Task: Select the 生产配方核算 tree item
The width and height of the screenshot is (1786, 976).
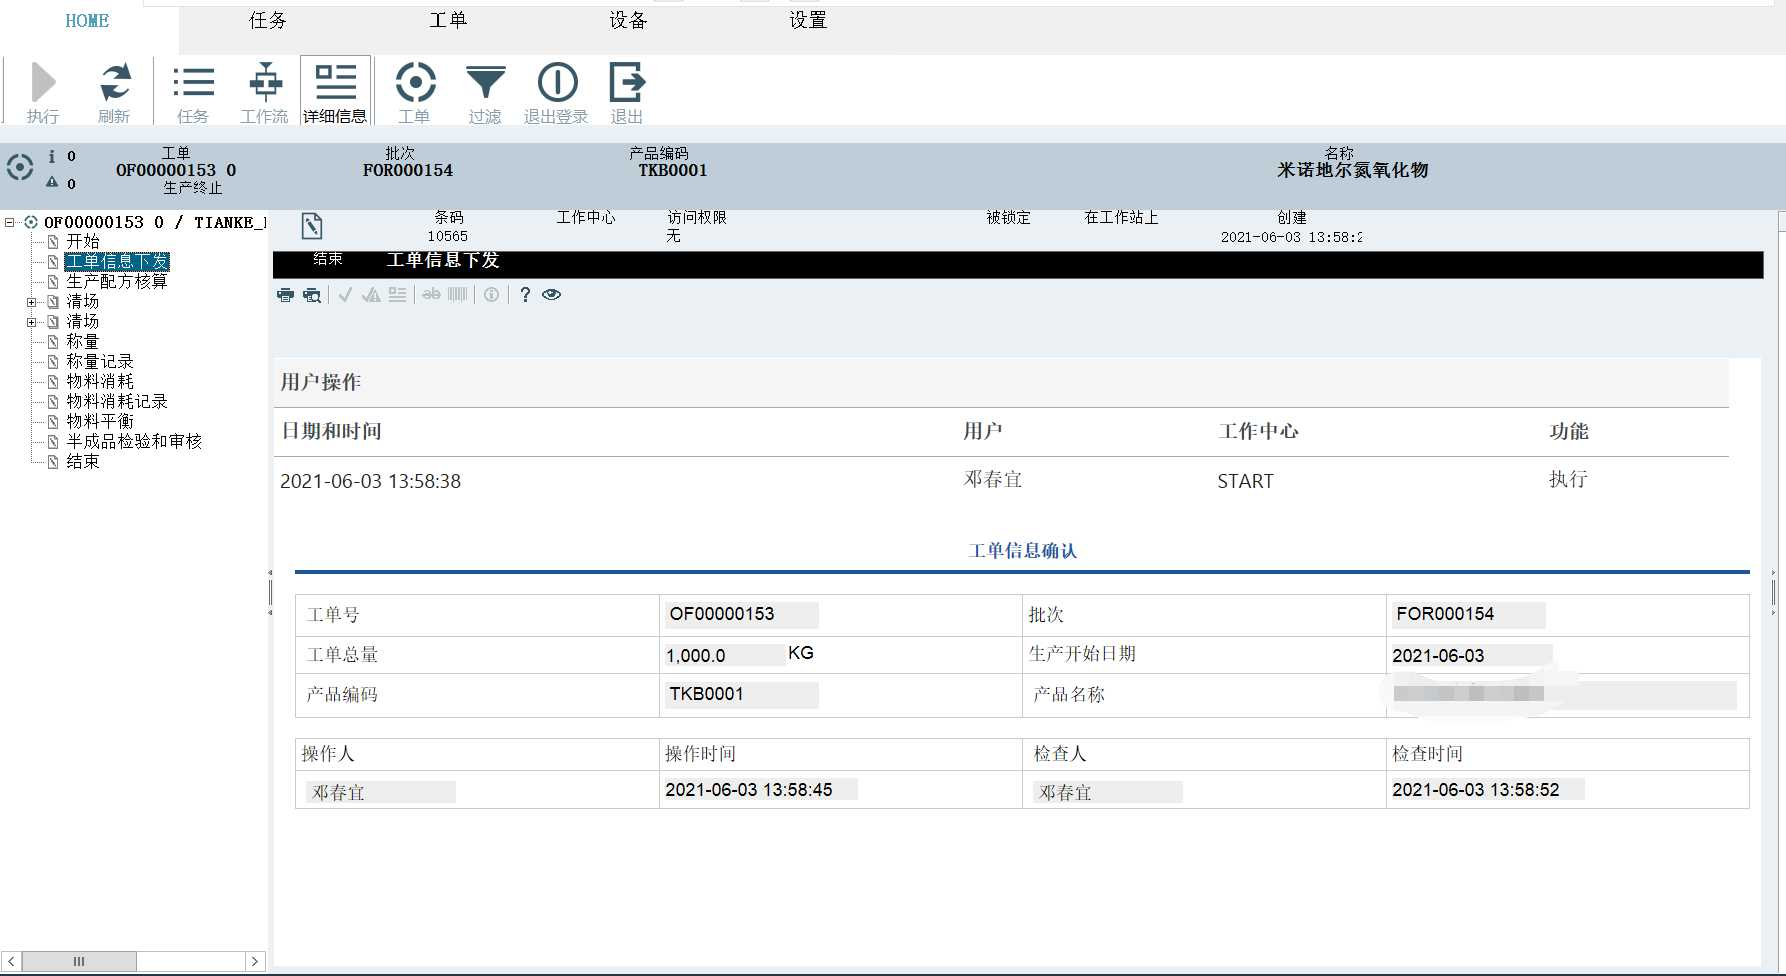Action: 117,282
